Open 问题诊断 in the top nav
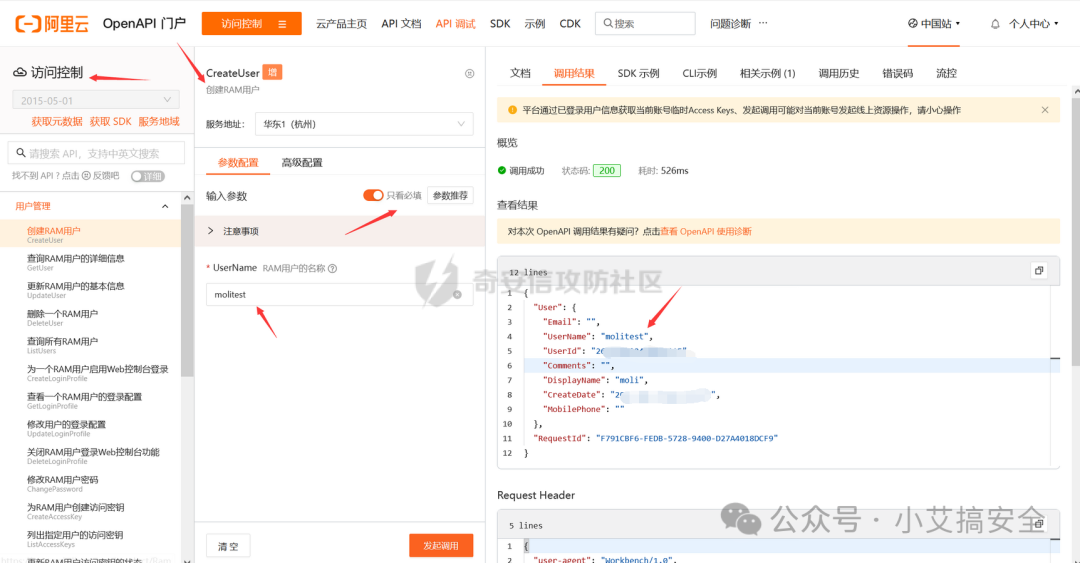 pyautogui.click(x=730, y=23)
